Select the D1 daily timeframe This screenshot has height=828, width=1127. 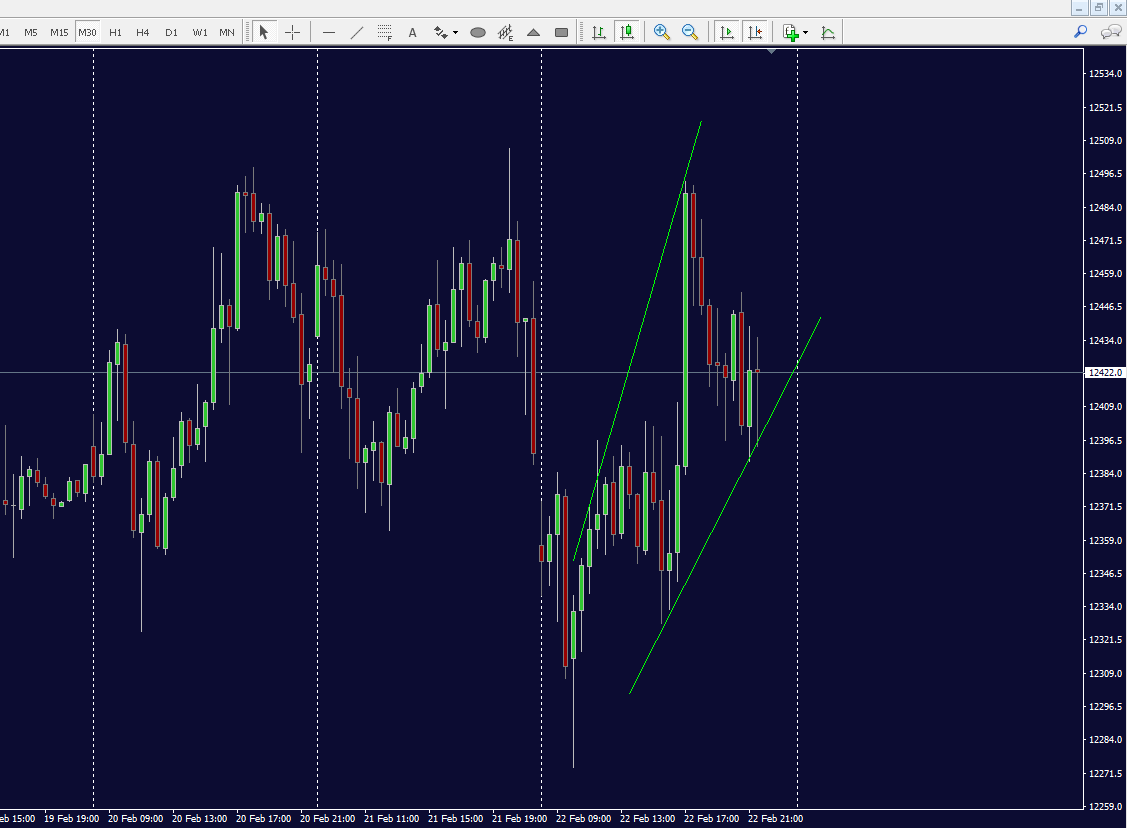coord(171,32)
